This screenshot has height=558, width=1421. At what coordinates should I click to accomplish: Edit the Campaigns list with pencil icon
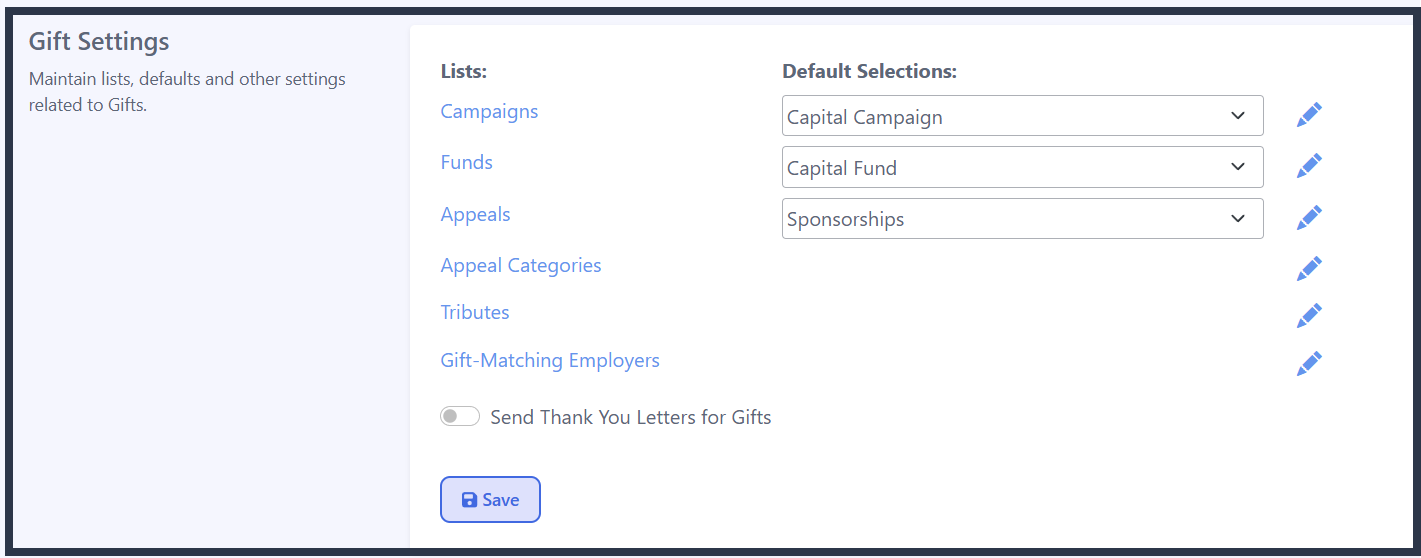pyautogui.click(x=1309, y=115)
